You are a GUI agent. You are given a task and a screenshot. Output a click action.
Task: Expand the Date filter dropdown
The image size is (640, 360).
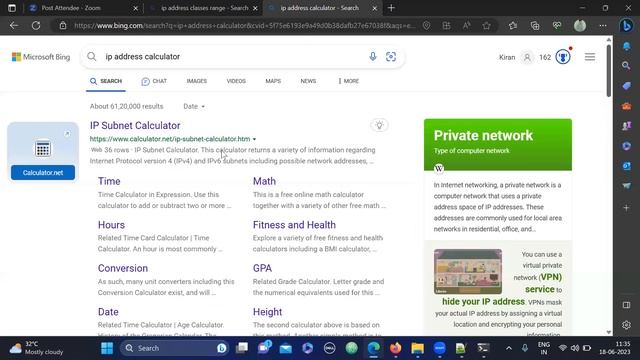(x=194, y=106)
